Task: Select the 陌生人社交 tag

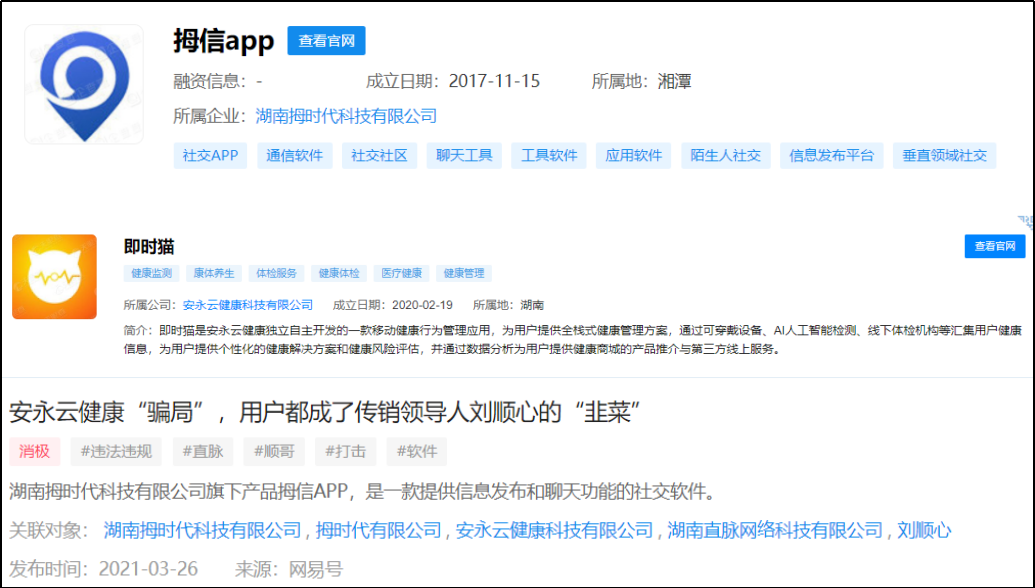Action: coord(725,156)
